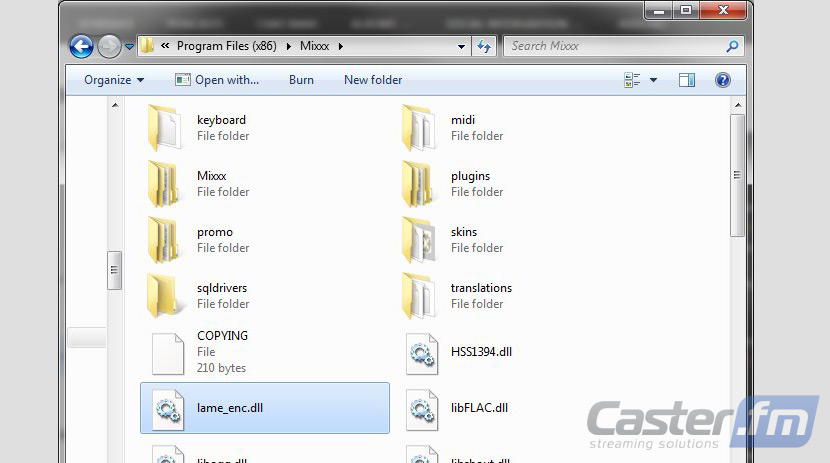Click the lame_enc.dll file name
This screenshot has width=830, height=463.
pyautogui.click(x=230, y=408)
